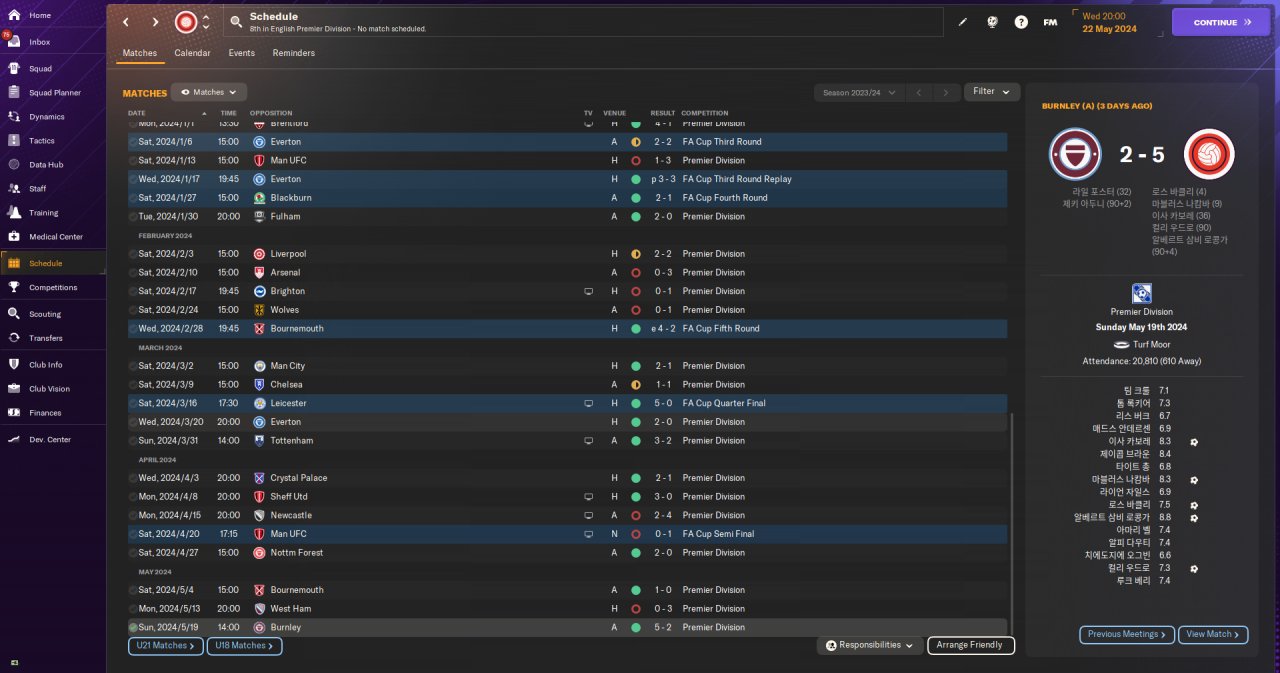Open the Club Info sidebar icon
Screen dimensions: 1280x673
tap(14, 364)
